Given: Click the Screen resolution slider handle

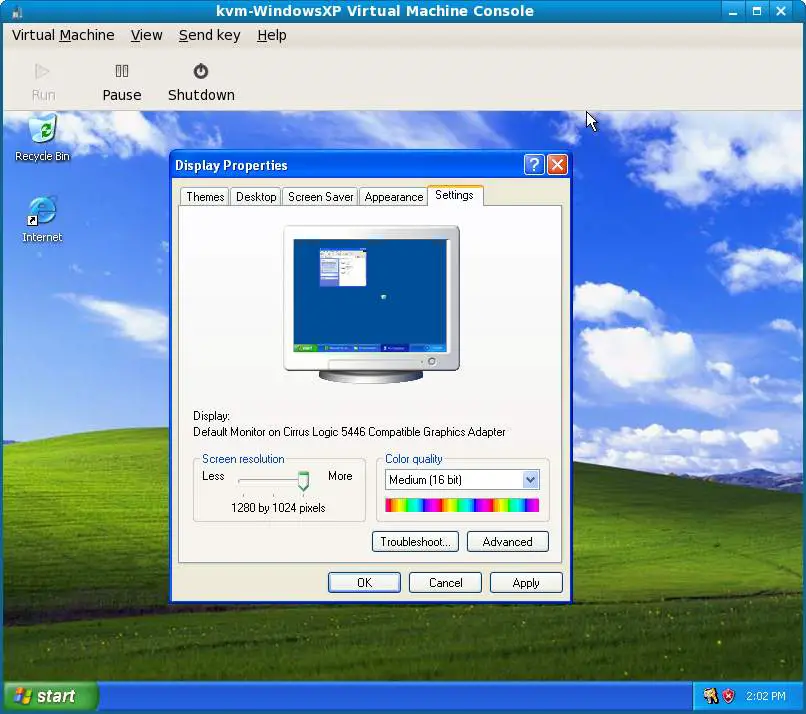Looking at the screenshot, I should click(x=303, y=481).
